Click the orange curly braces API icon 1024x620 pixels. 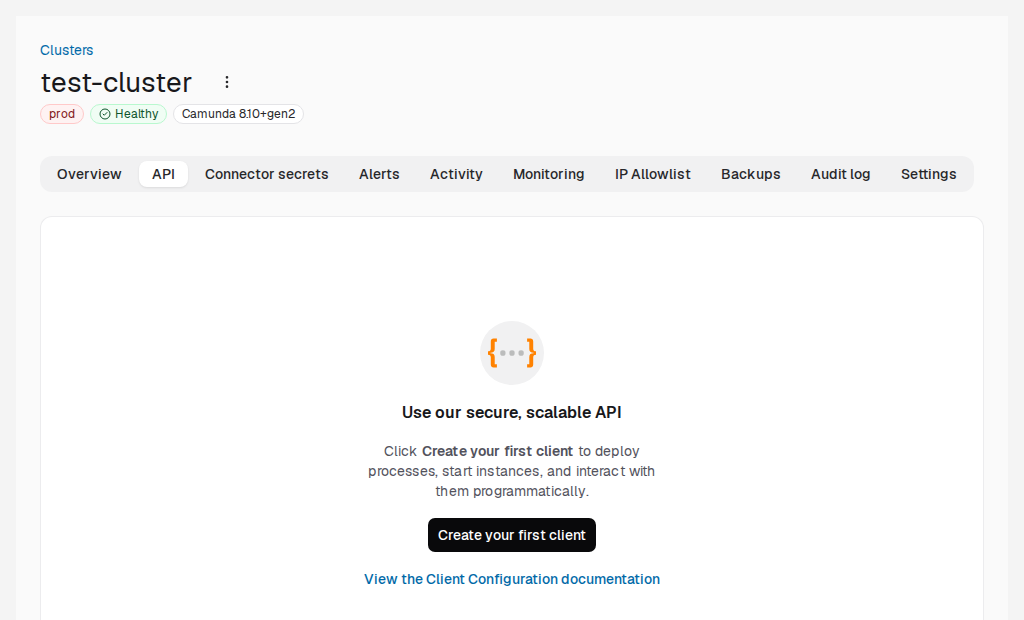(x=512, y=353)
